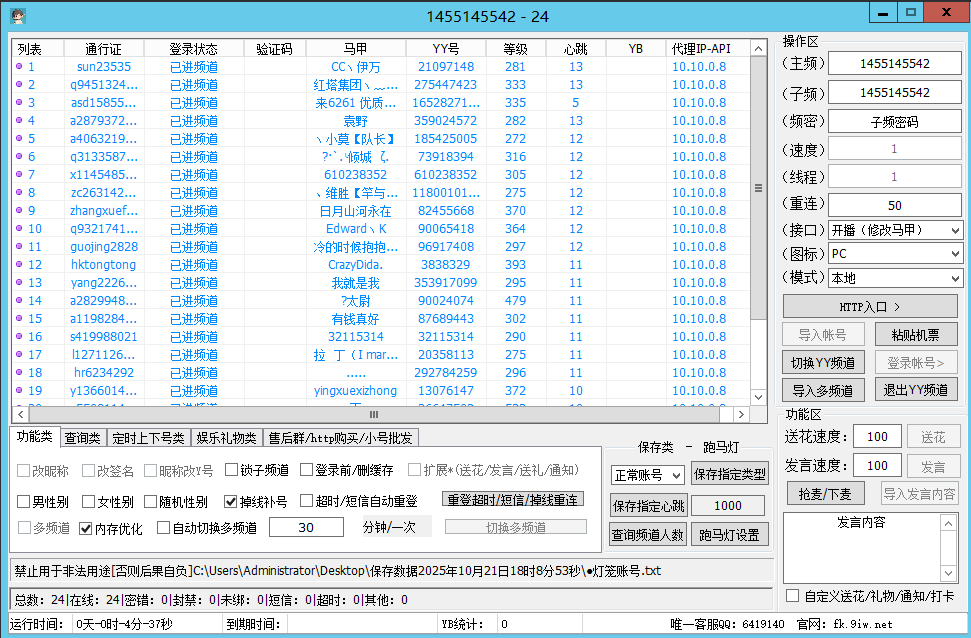This screenshot has width=971, height=638.
Task: Click the HTTP入口 button
Action: (x=869, y=306)
